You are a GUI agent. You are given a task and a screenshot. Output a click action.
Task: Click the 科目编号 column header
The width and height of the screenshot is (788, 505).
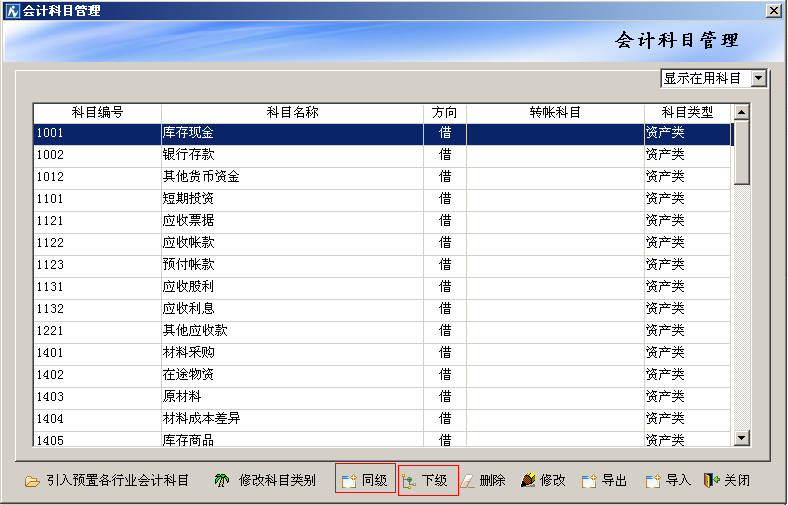(x=97, y=113)
